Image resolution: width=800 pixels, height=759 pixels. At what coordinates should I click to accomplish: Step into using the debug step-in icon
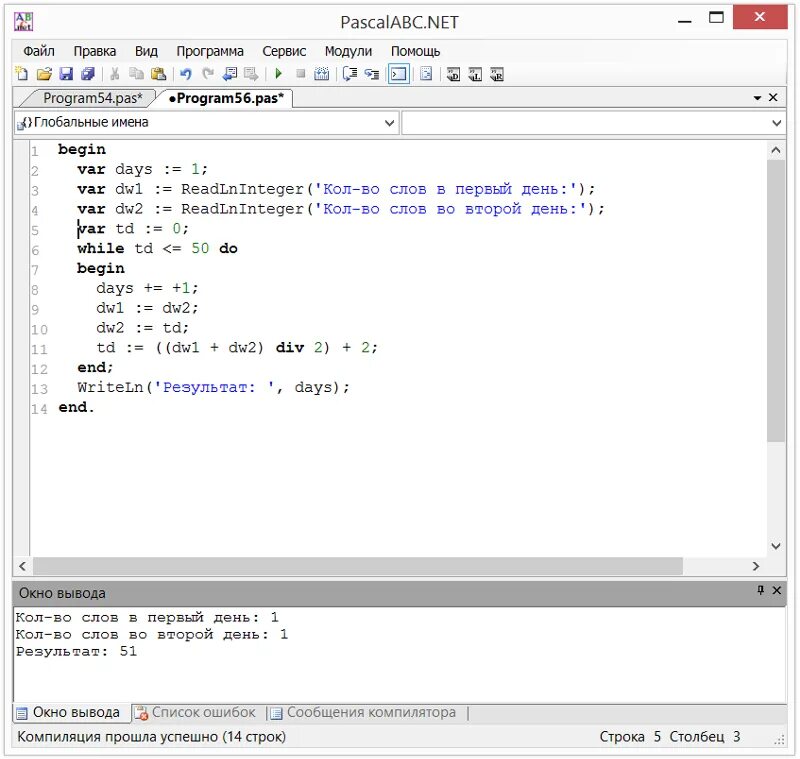(371, 74)
